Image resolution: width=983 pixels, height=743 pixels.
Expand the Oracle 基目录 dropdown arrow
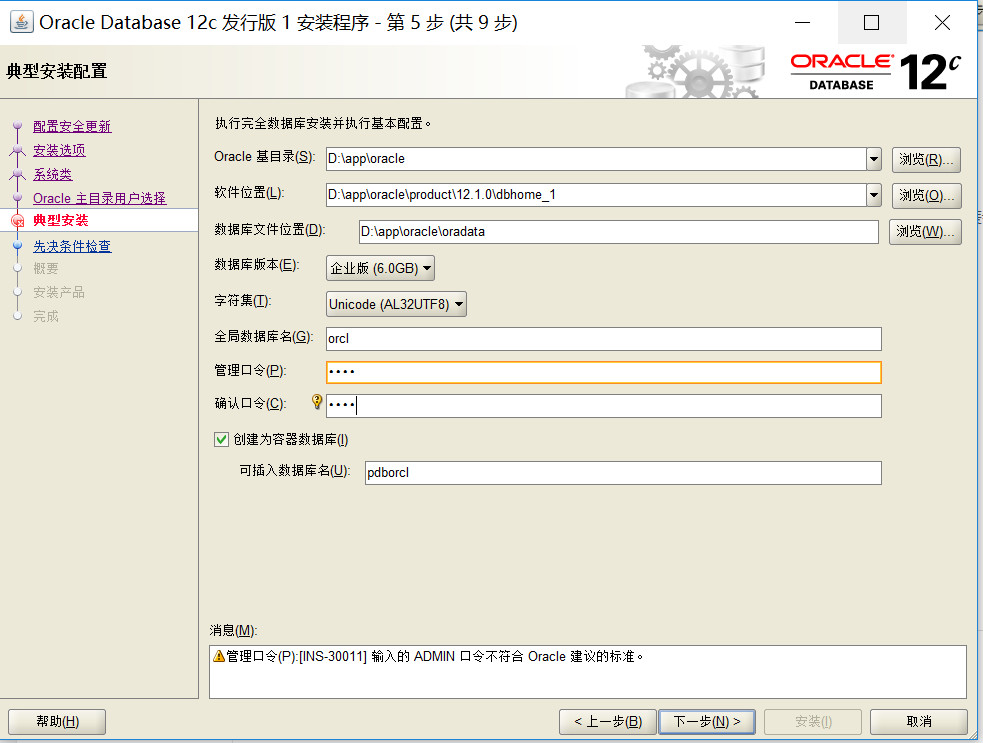pos(874,159)
